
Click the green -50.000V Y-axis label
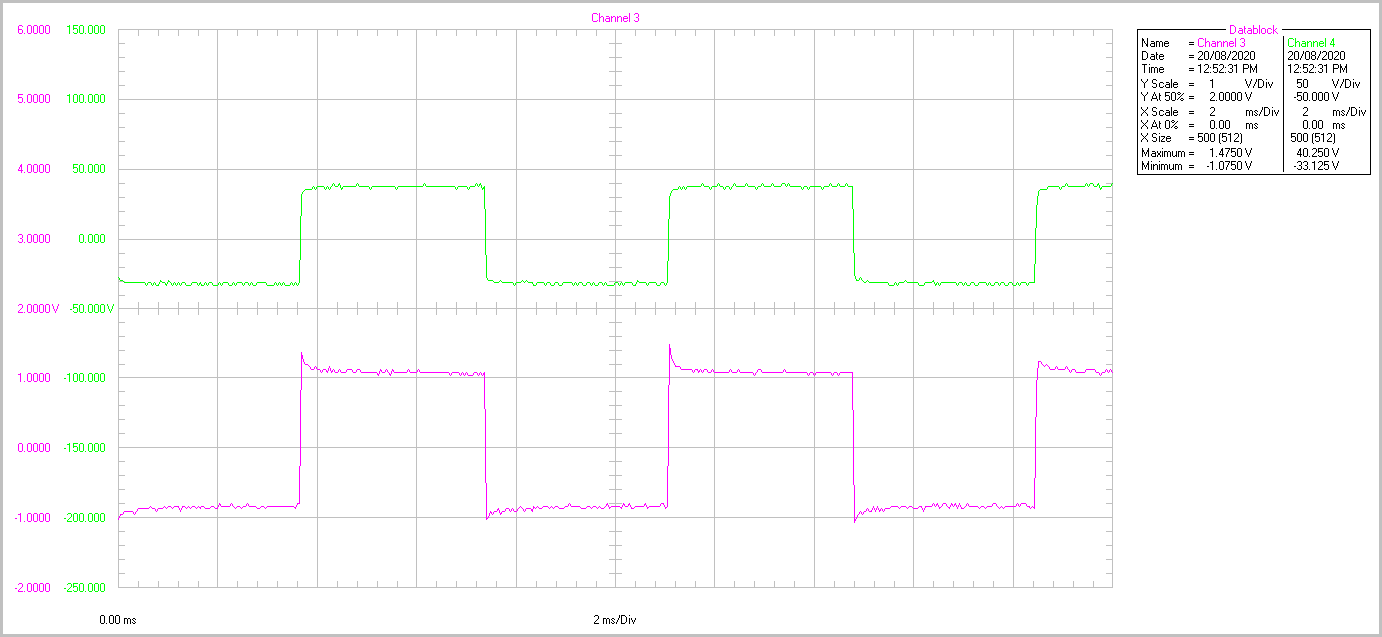91,308
